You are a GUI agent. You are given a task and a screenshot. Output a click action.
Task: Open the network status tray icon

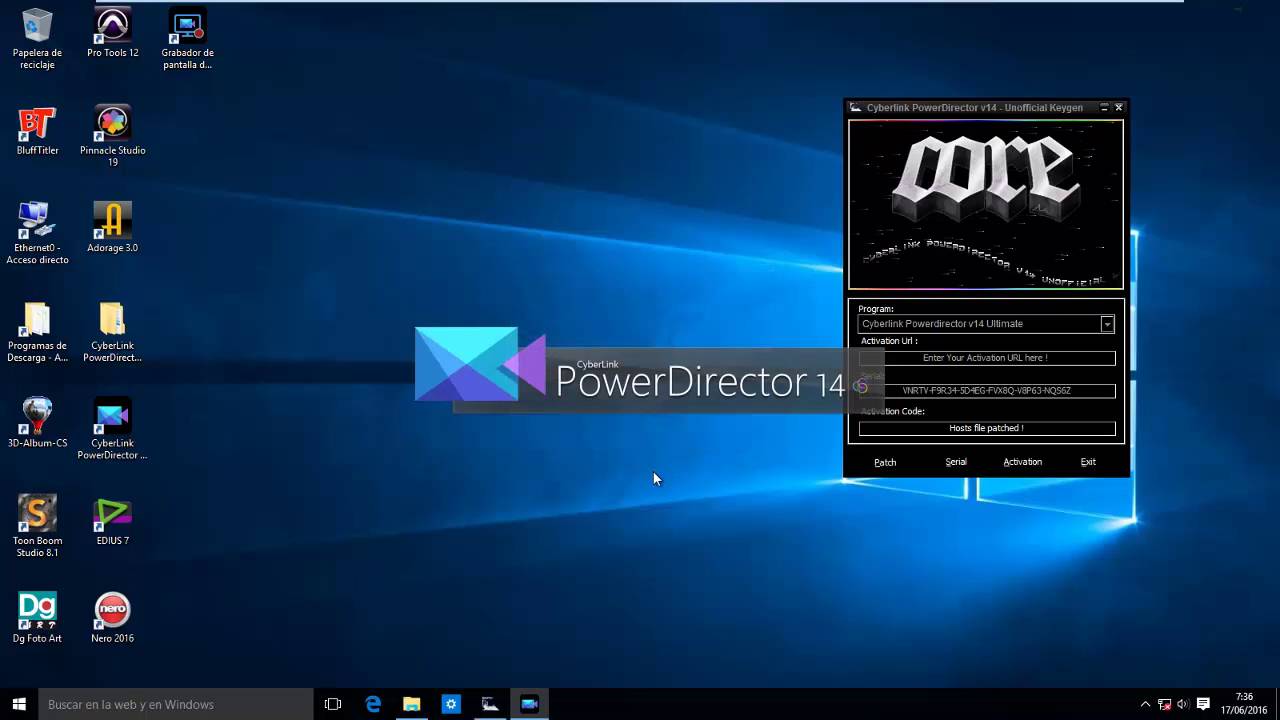pyautogui.click(x=1164, y=704)
